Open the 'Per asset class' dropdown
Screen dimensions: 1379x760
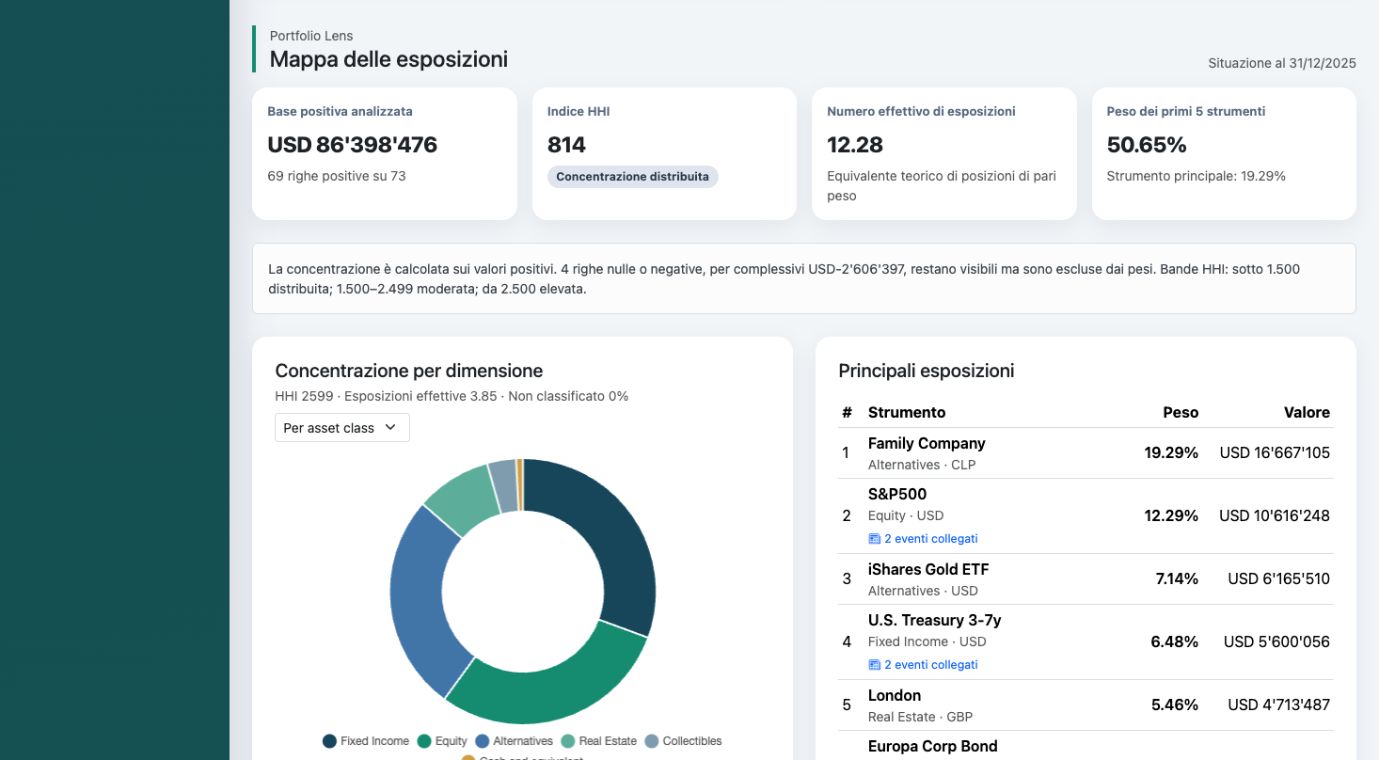pos(342,428)
